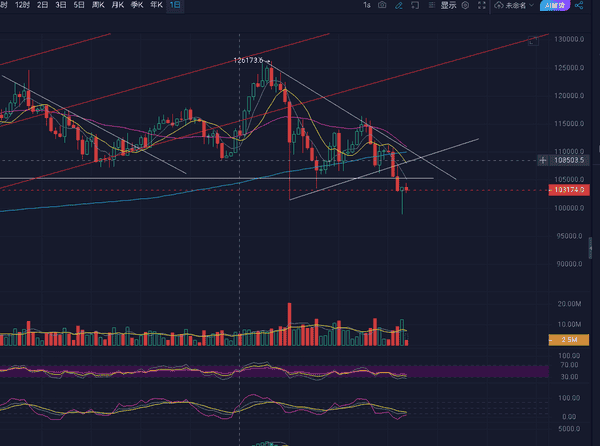The height and width of the screenshot is (446, 600).
Task: Select the 月K timeframe tab
Action: 118,6
